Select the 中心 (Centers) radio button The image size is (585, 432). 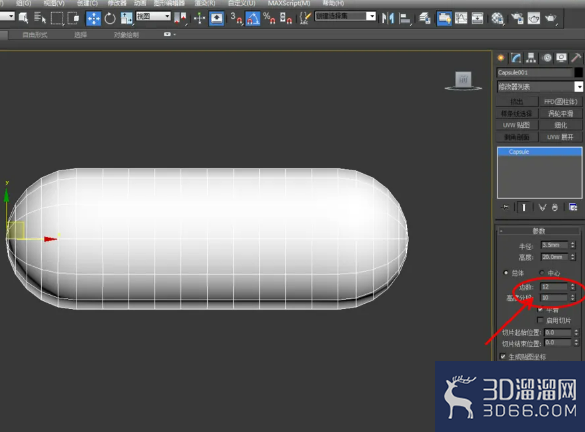pyautogui.click(x=542, y=273)
